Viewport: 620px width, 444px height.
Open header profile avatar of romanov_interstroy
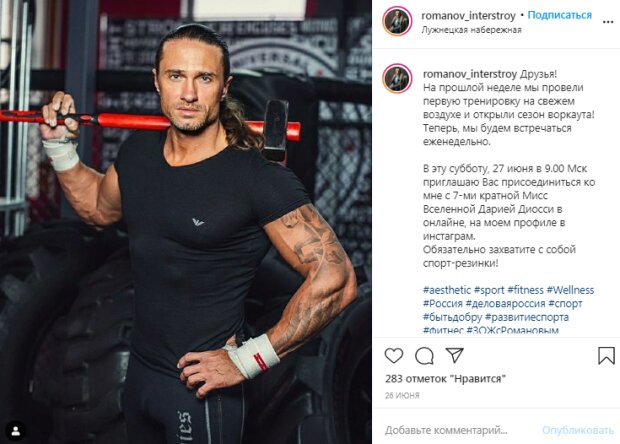397,21
